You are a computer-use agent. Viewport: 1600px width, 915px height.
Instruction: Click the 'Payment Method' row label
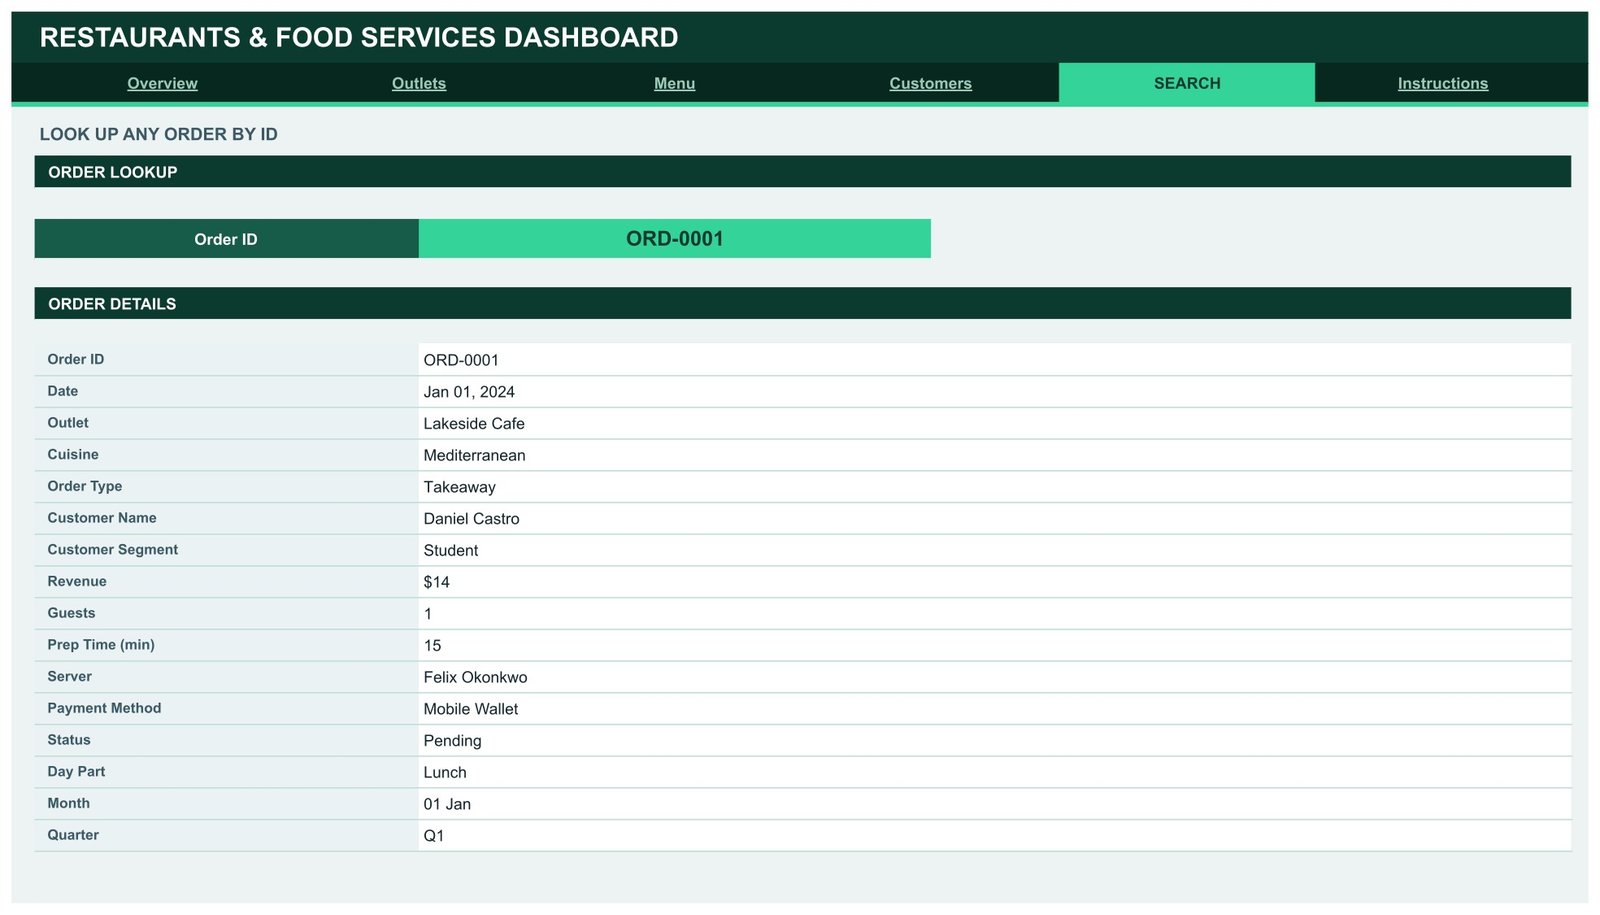coord(104,708)
